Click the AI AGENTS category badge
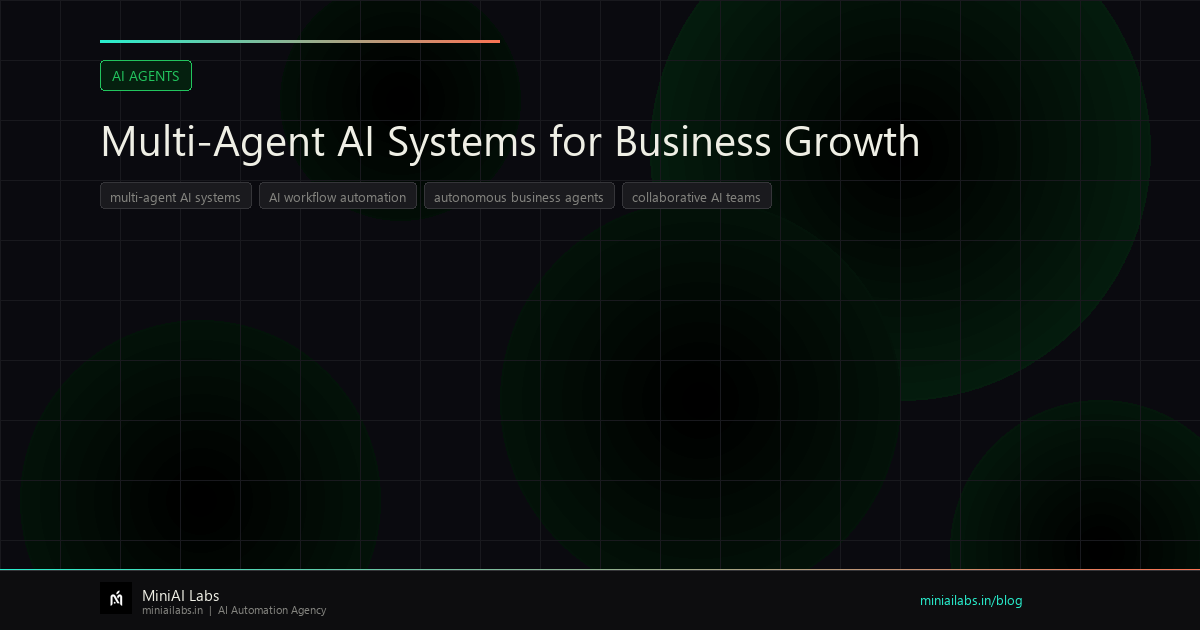 [x=146, y=76]
